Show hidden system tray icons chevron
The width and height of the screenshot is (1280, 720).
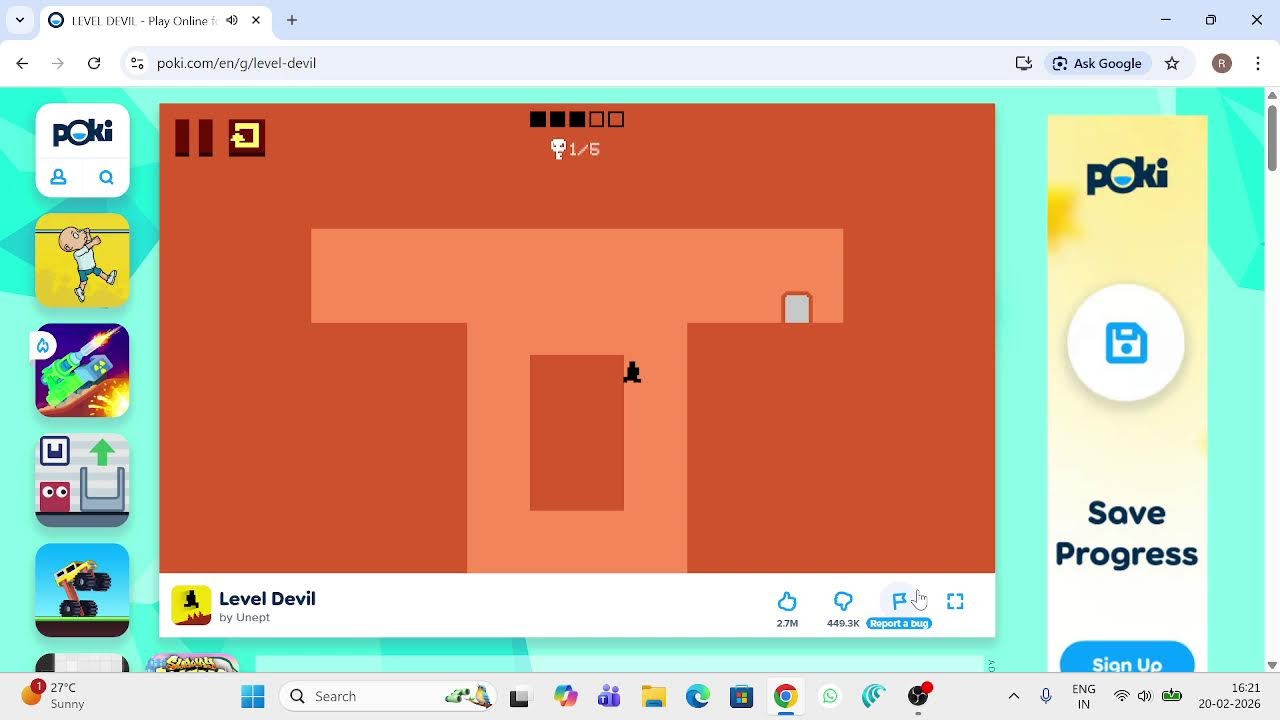click(x=1013, y=696)
